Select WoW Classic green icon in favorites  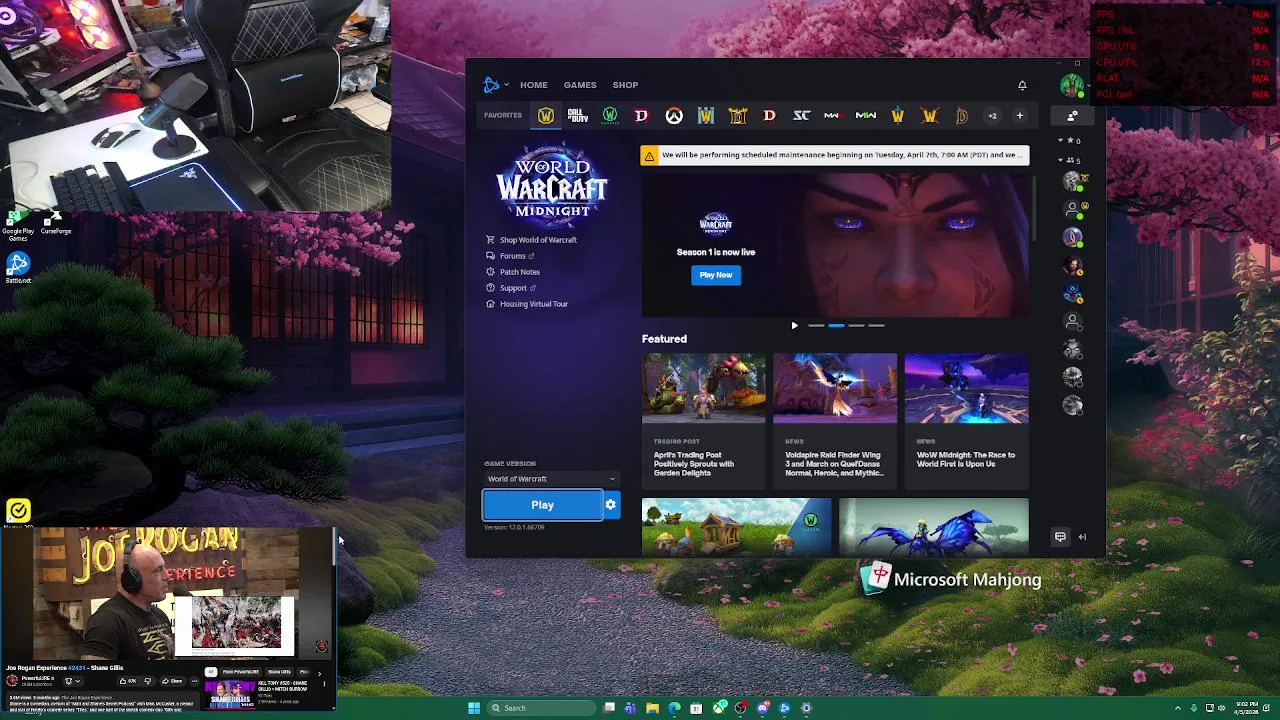pos(610,116)
